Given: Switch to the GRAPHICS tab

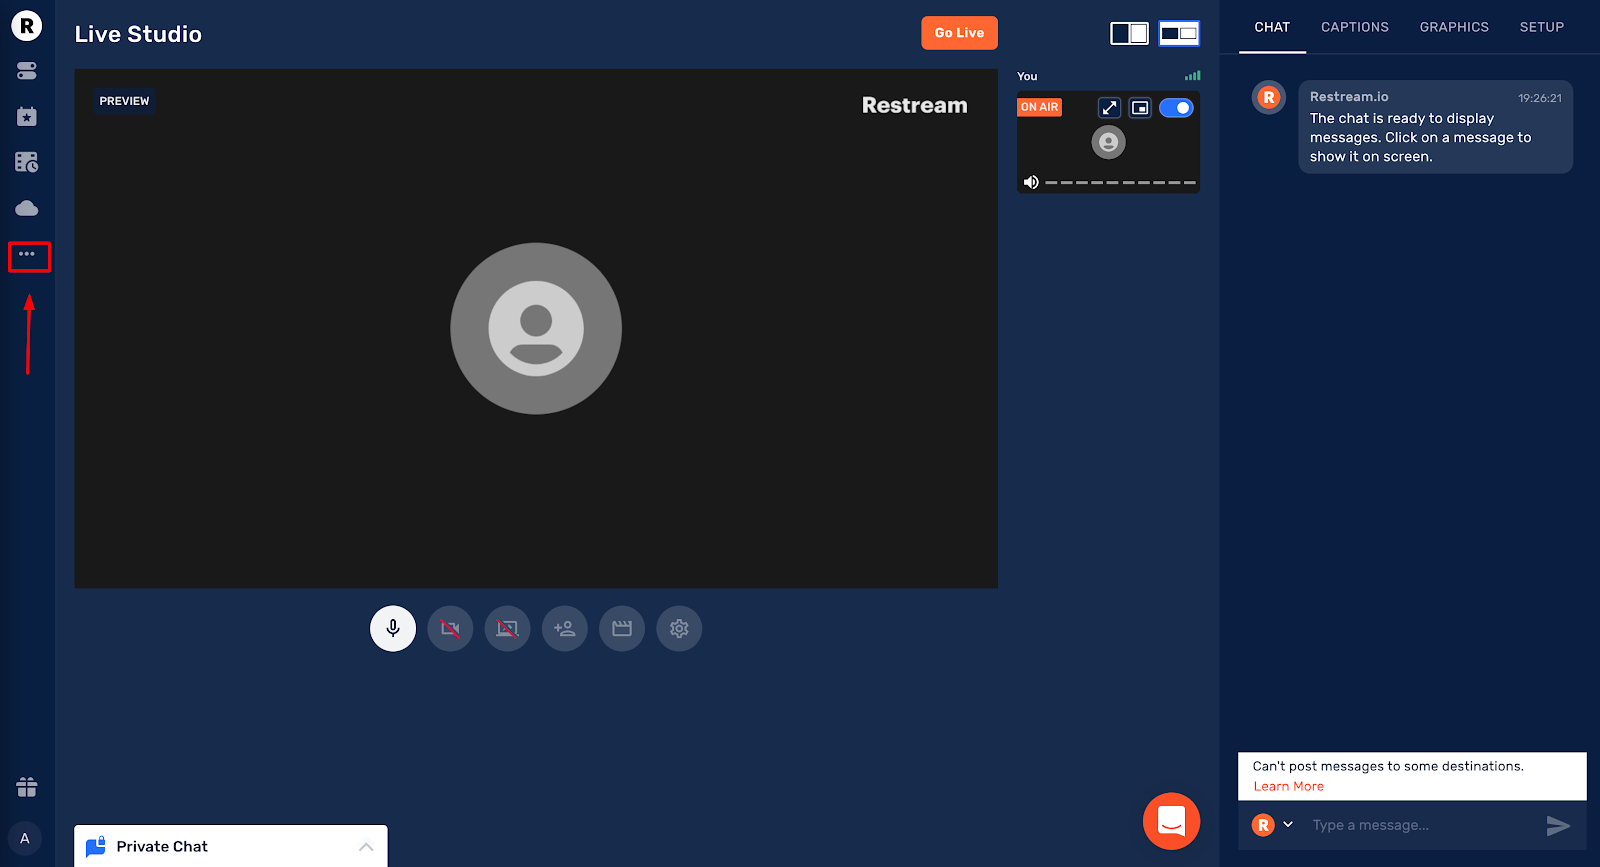Looking at the screenshot, I should tap(1454, 27).
